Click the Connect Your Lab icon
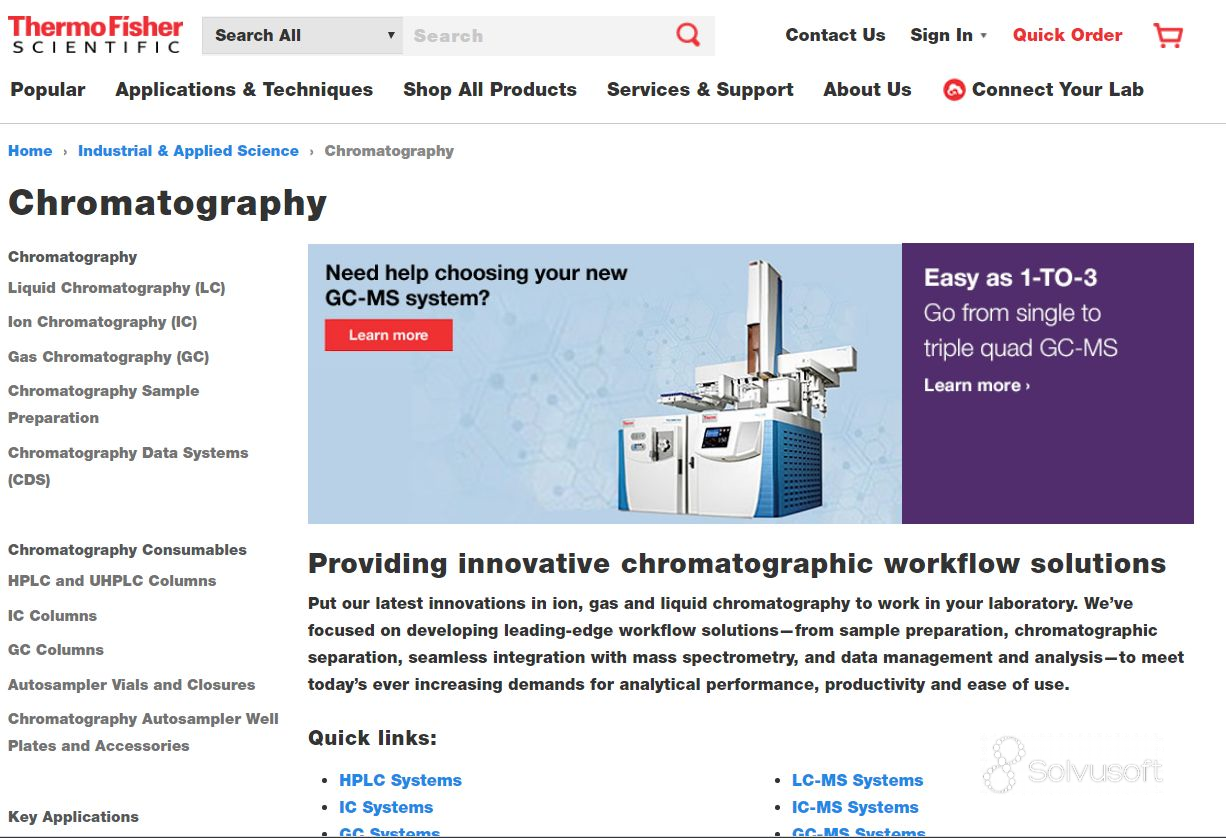Image resolution: width=1226 pixels, height=838 pixels. click(954, 90)
